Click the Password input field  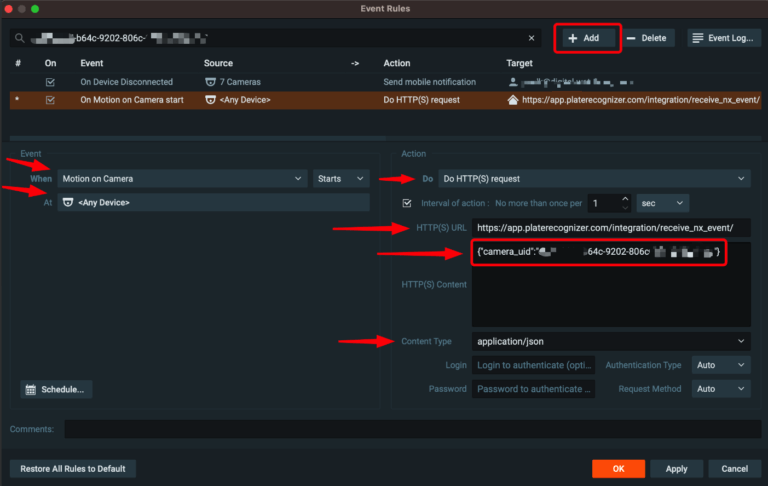click(533, 389)
